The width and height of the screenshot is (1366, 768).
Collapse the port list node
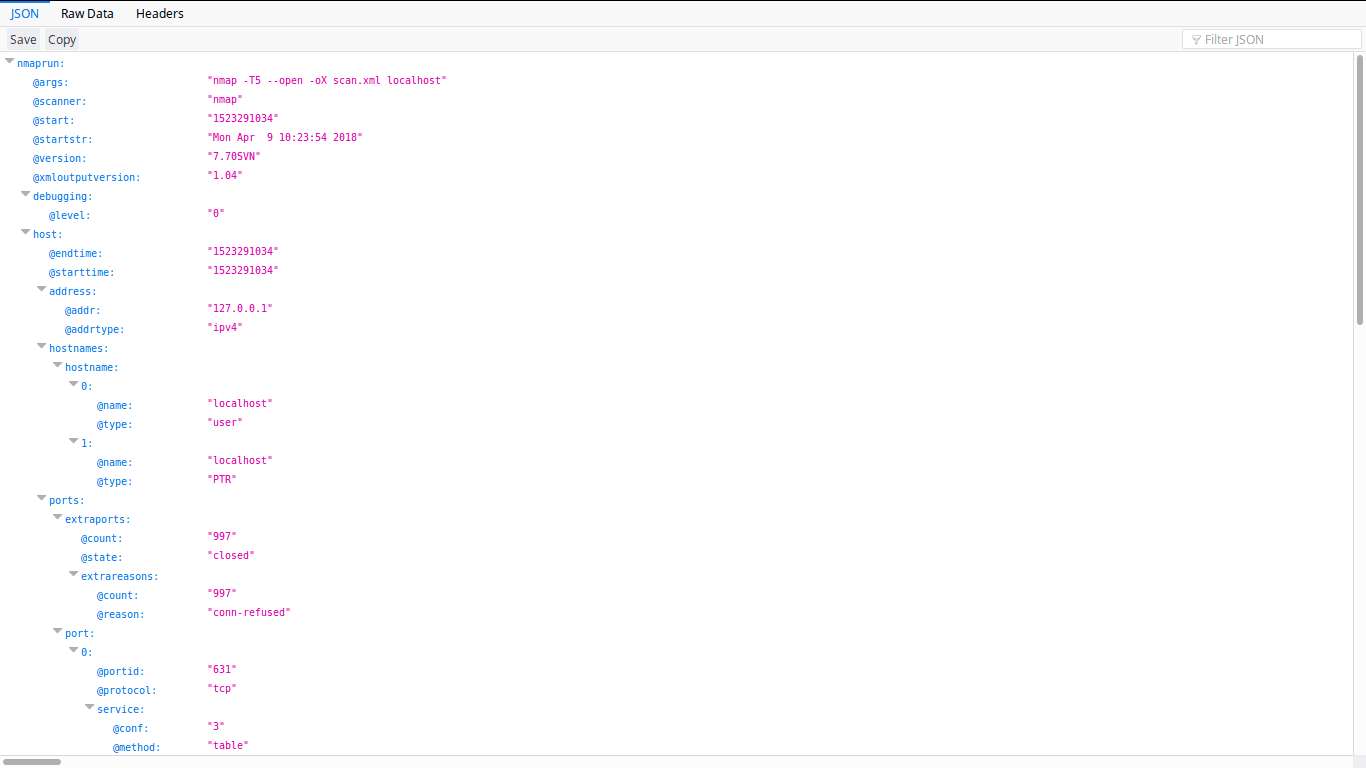pyautogui.click(x=57, y=630)
